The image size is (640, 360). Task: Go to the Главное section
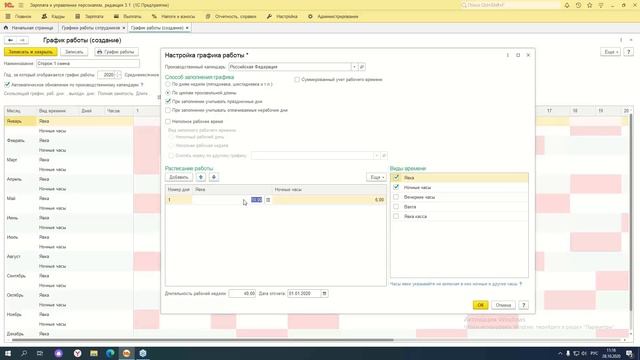(x=18, y=16)
